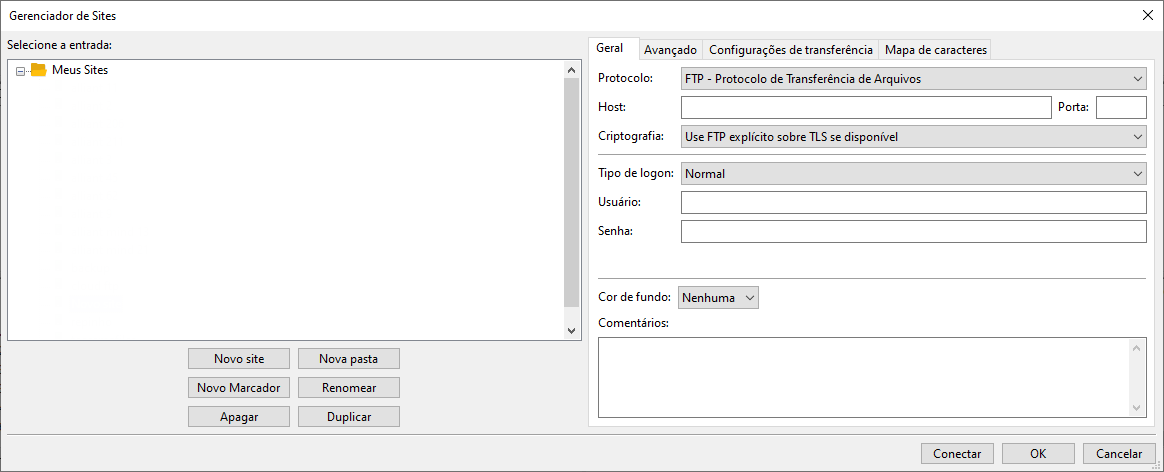Switch to the Geral tab
The width and height of the screenshot is (1164, 472).
pos(612,49)
